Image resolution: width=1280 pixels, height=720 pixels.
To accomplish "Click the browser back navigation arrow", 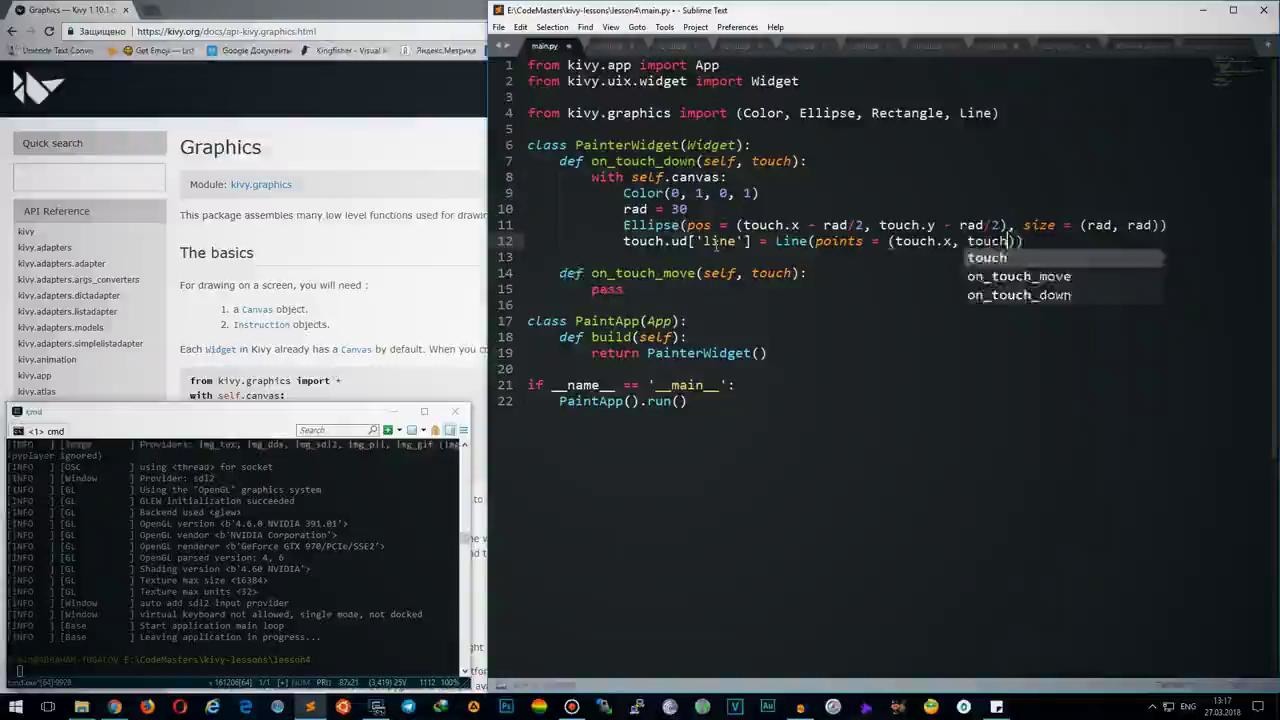I will pyautogui.click(x=11, y=31).
